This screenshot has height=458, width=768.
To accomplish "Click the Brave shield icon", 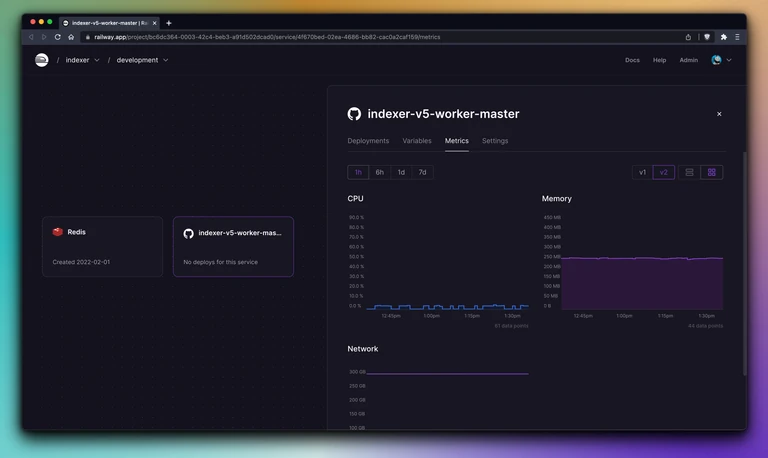I will coord(707,37).
